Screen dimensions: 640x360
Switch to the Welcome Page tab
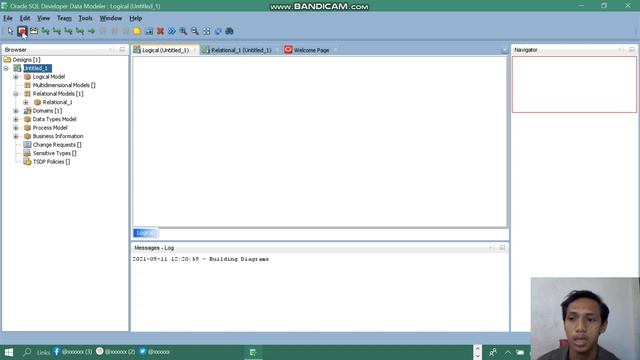click(x=311, y=50)
